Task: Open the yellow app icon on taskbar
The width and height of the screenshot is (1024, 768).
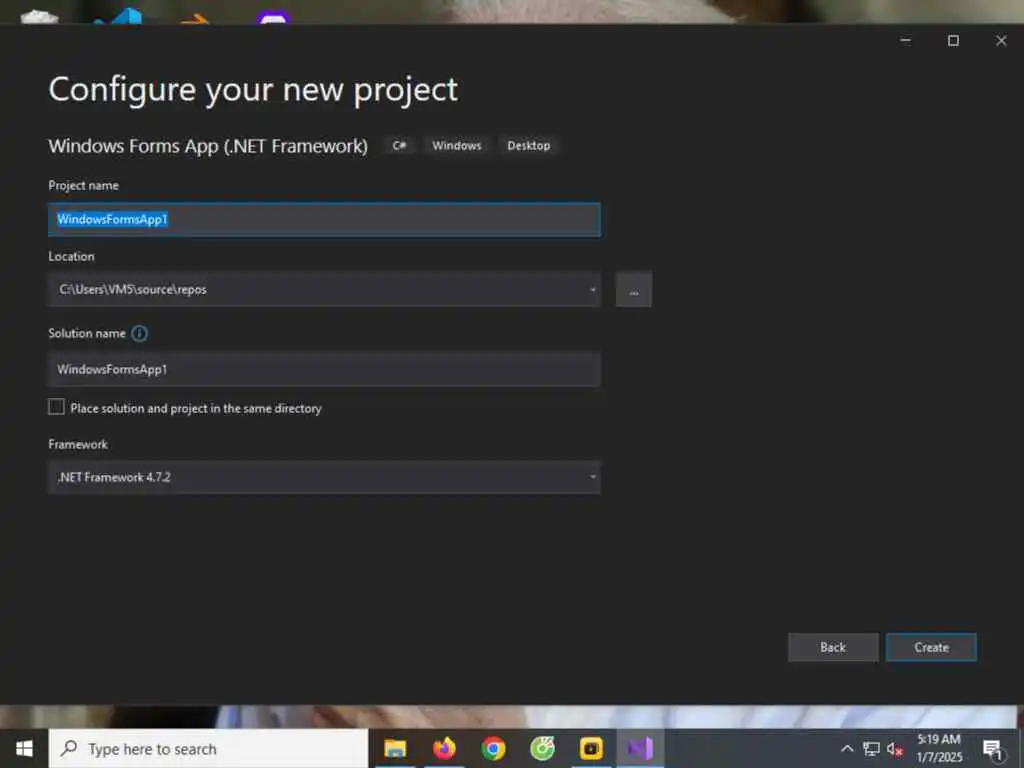Action: coord(591,748)
